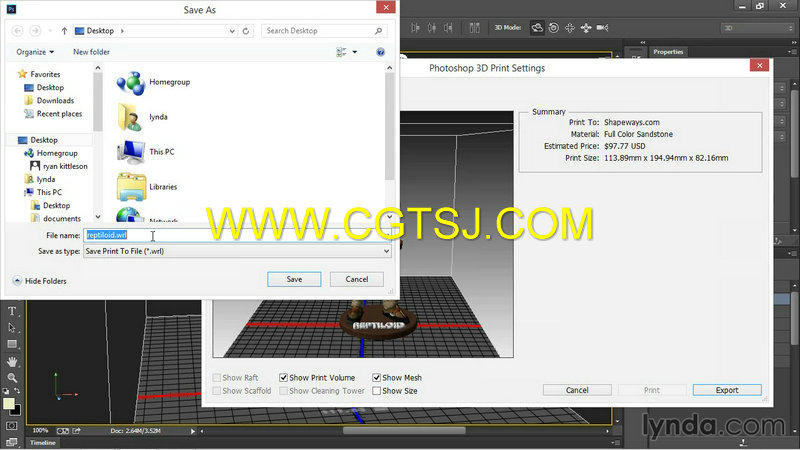Click the Search Desktop field
The height and width of the screenshot is (450, 800).
coord(324,31)
